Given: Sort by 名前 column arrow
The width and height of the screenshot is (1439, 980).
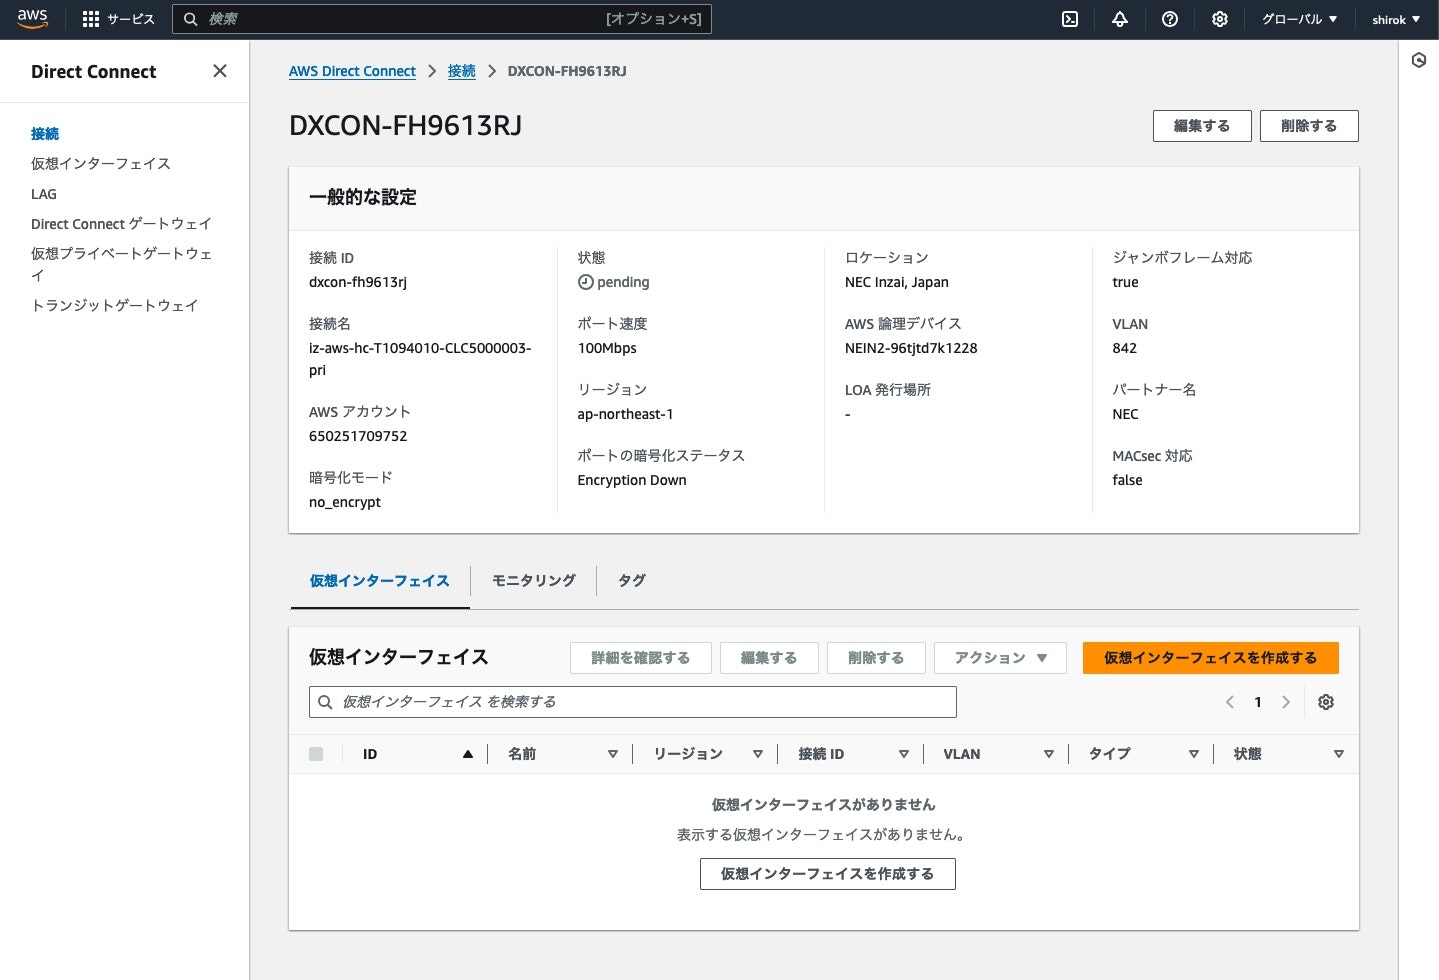Looking at the screenshot, I should pos(612,754).
